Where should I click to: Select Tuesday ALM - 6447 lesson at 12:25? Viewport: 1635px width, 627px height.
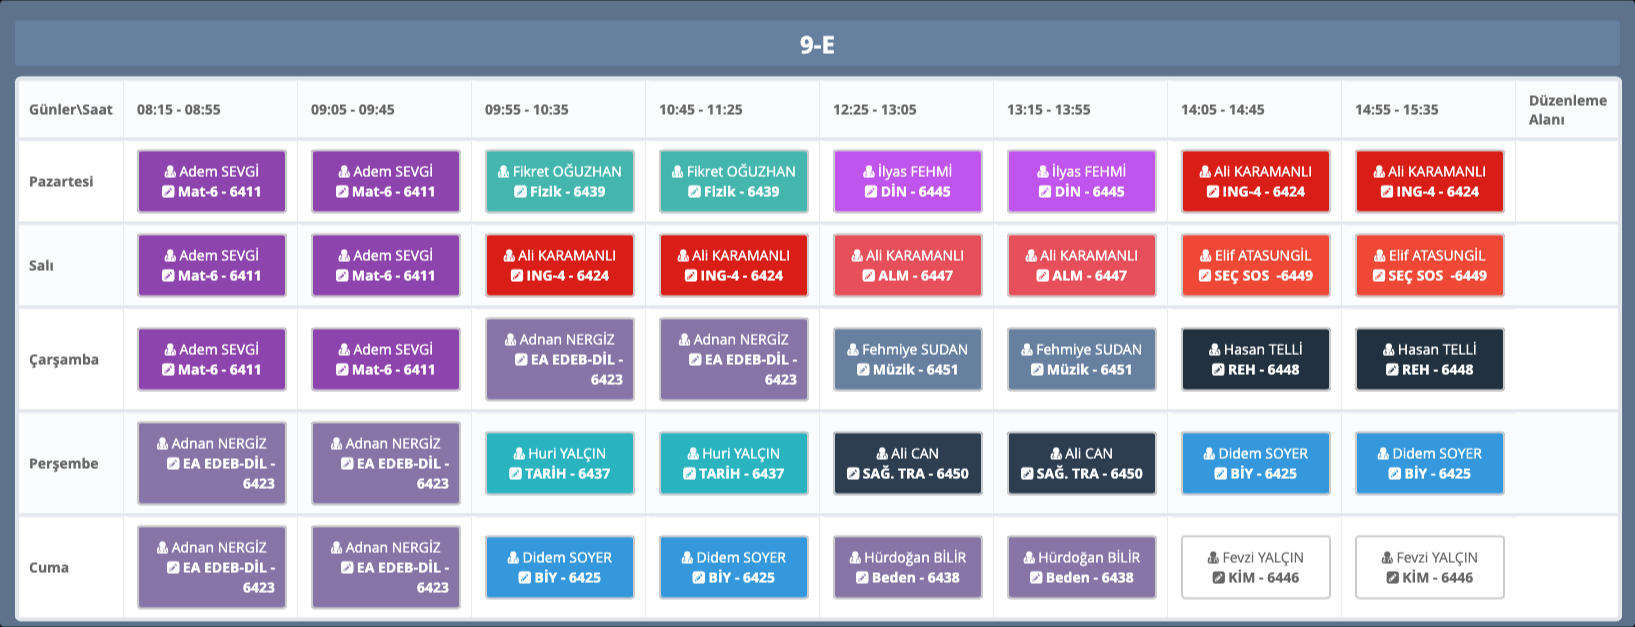907,265
